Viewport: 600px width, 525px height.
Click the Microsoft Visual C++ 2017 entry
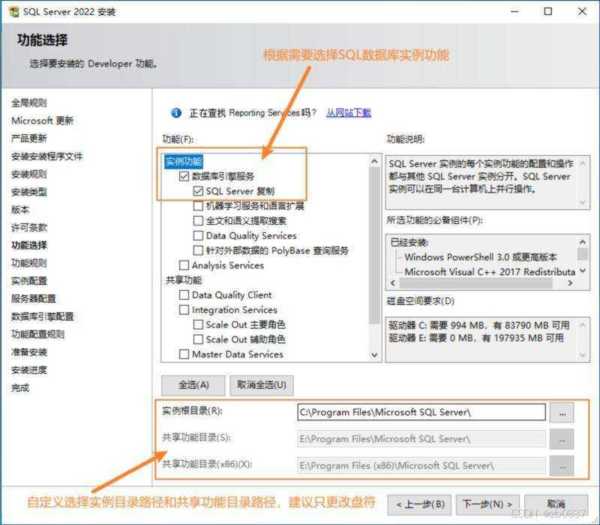click(490, 272)
